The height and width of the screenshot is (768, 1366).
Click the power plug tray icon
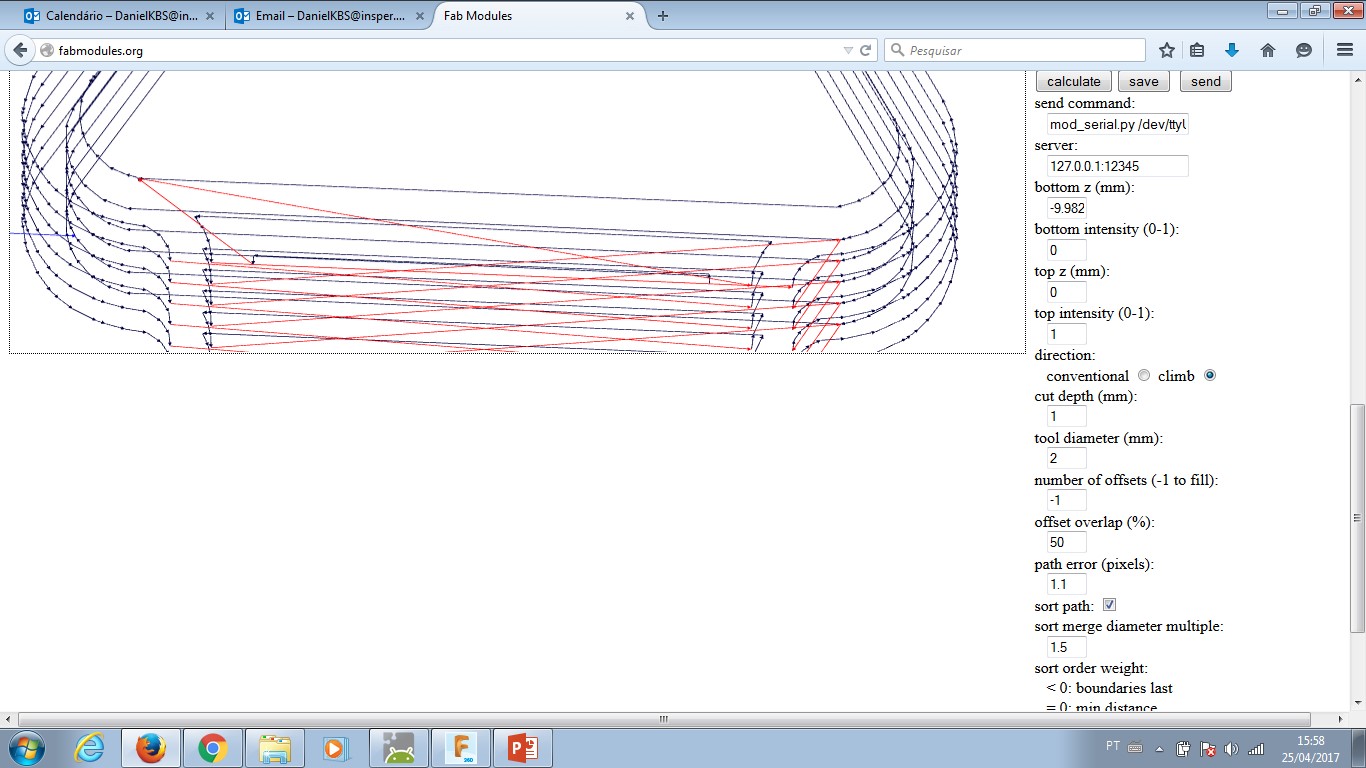pyautogui.click(x=1183, y=748)
